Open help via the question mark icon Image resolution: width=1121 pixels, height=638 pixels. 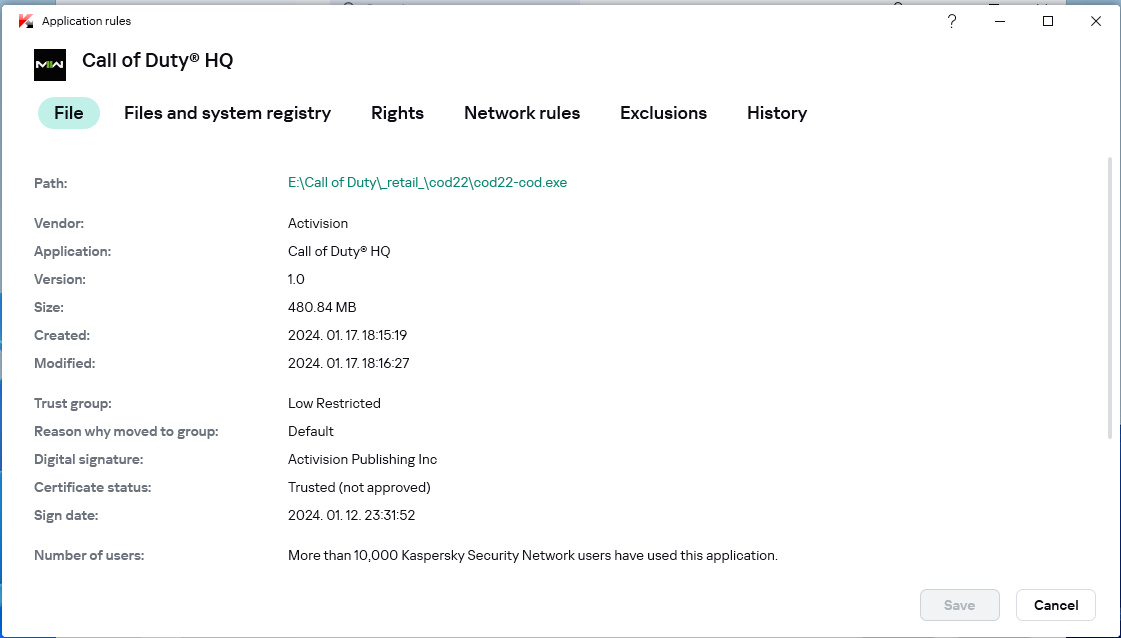[952, 21]
